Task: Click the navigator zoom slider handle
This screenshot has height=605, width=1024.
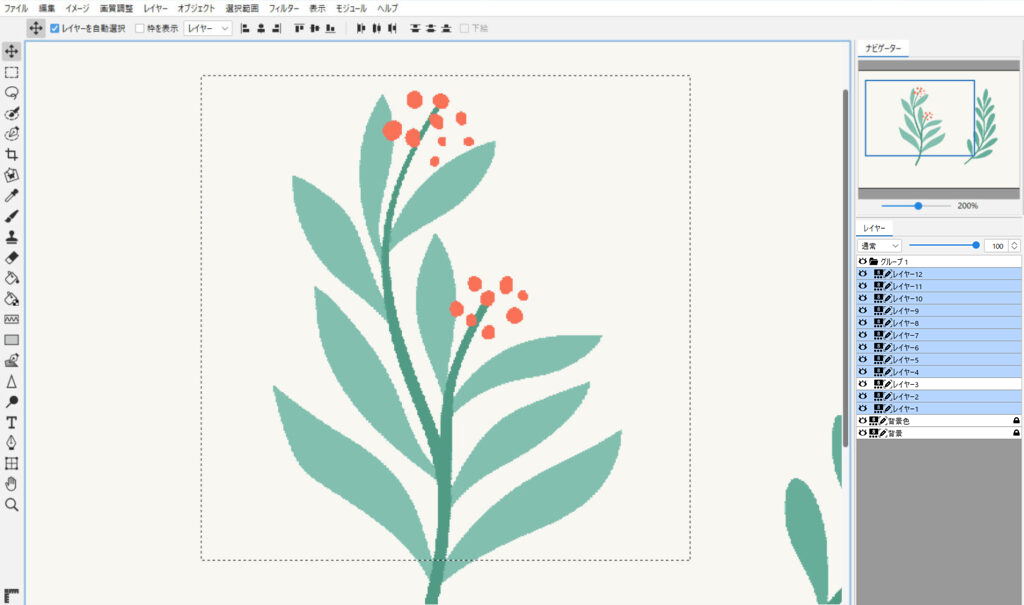Action: 918,205
